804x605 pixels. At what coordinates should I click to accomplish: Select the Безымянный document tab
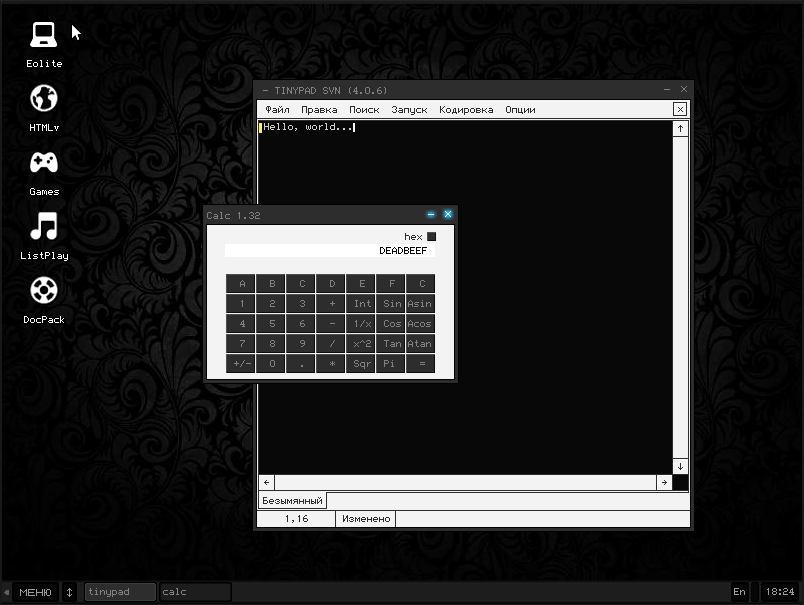click(292, 500)
